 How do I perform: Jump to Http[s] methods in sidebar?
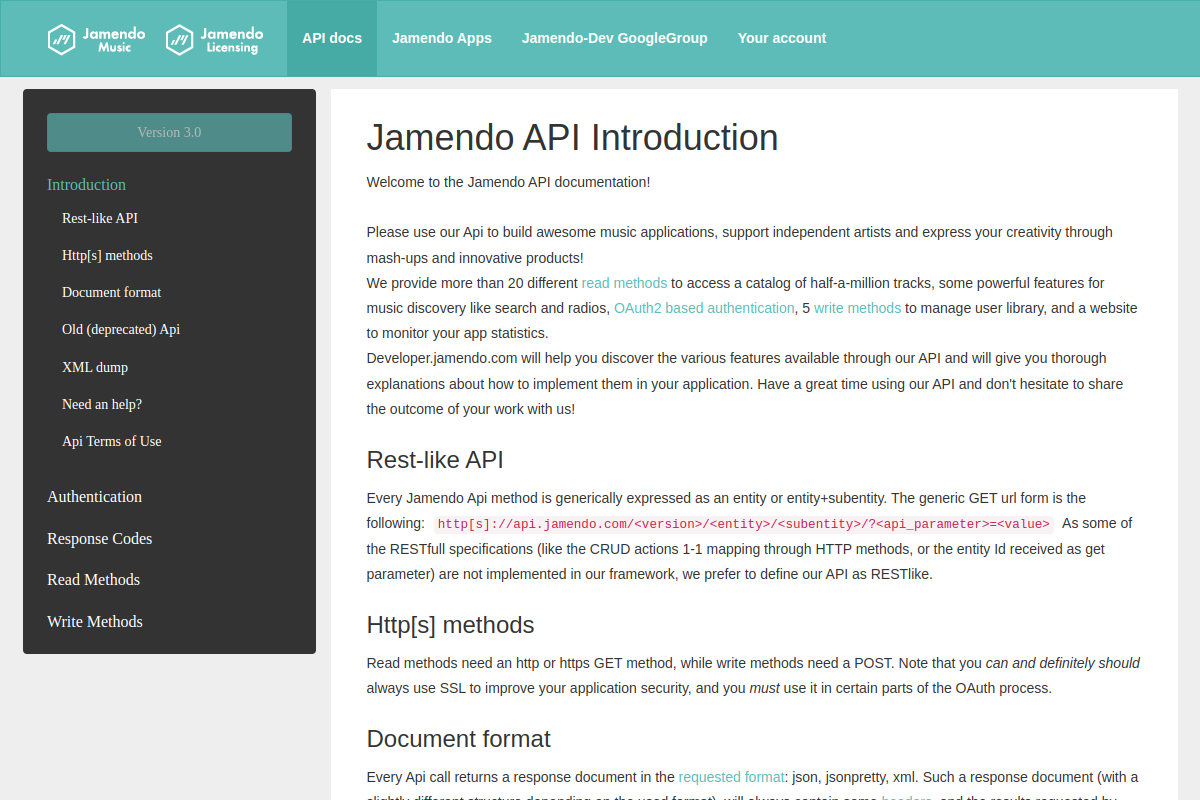pyautogui.click(x=107, y=255)
